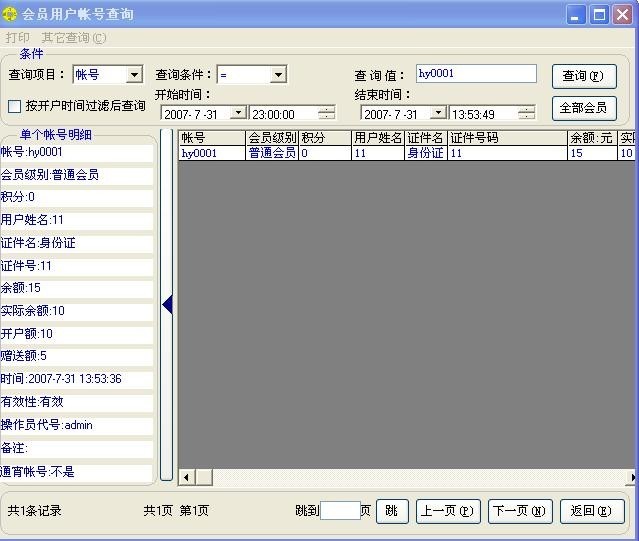Click the 跳到 page number input field
Screen dimensions: 639x541
point(340,510)
